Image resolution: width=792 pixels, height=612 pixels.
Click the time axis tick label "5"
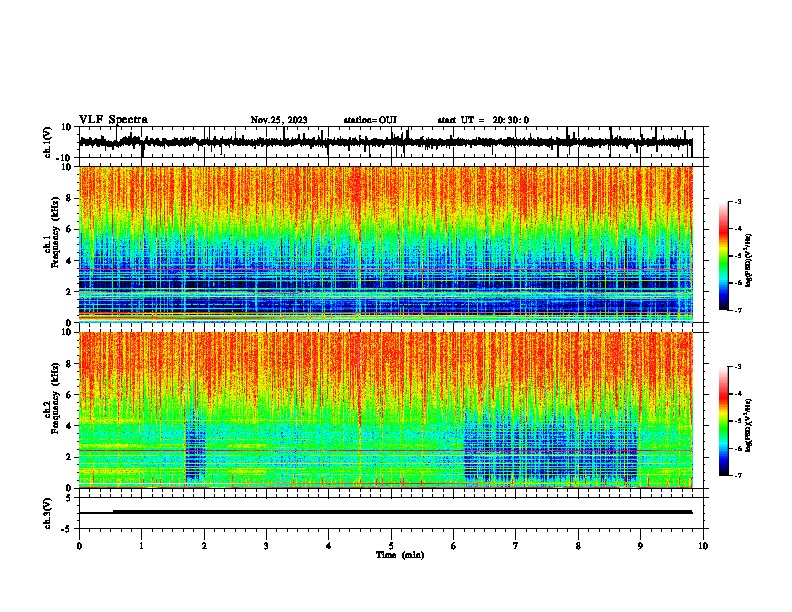[x=391, y=546]
